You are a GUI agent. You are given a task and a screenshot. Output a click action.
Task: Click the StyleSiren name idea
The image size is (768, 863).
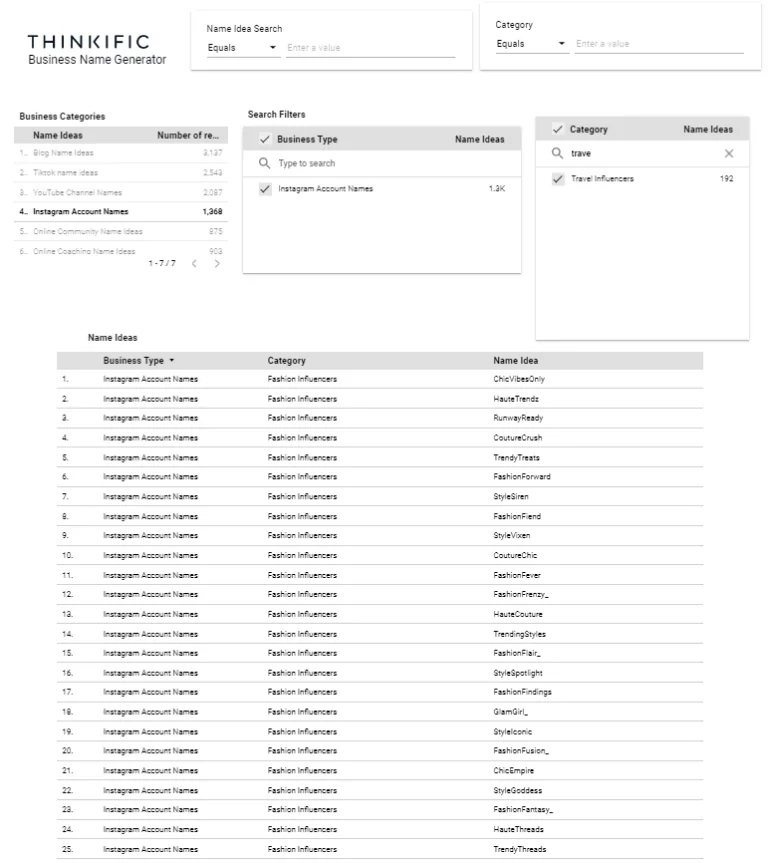(511, 497)
